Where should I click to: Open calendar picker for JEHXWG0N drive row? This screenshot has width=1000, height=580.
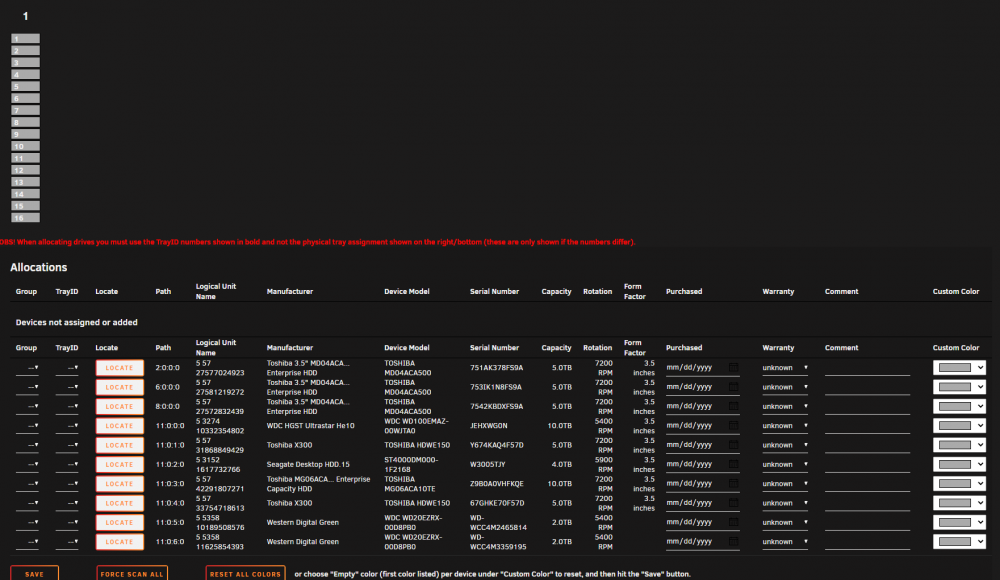point(733,426)
